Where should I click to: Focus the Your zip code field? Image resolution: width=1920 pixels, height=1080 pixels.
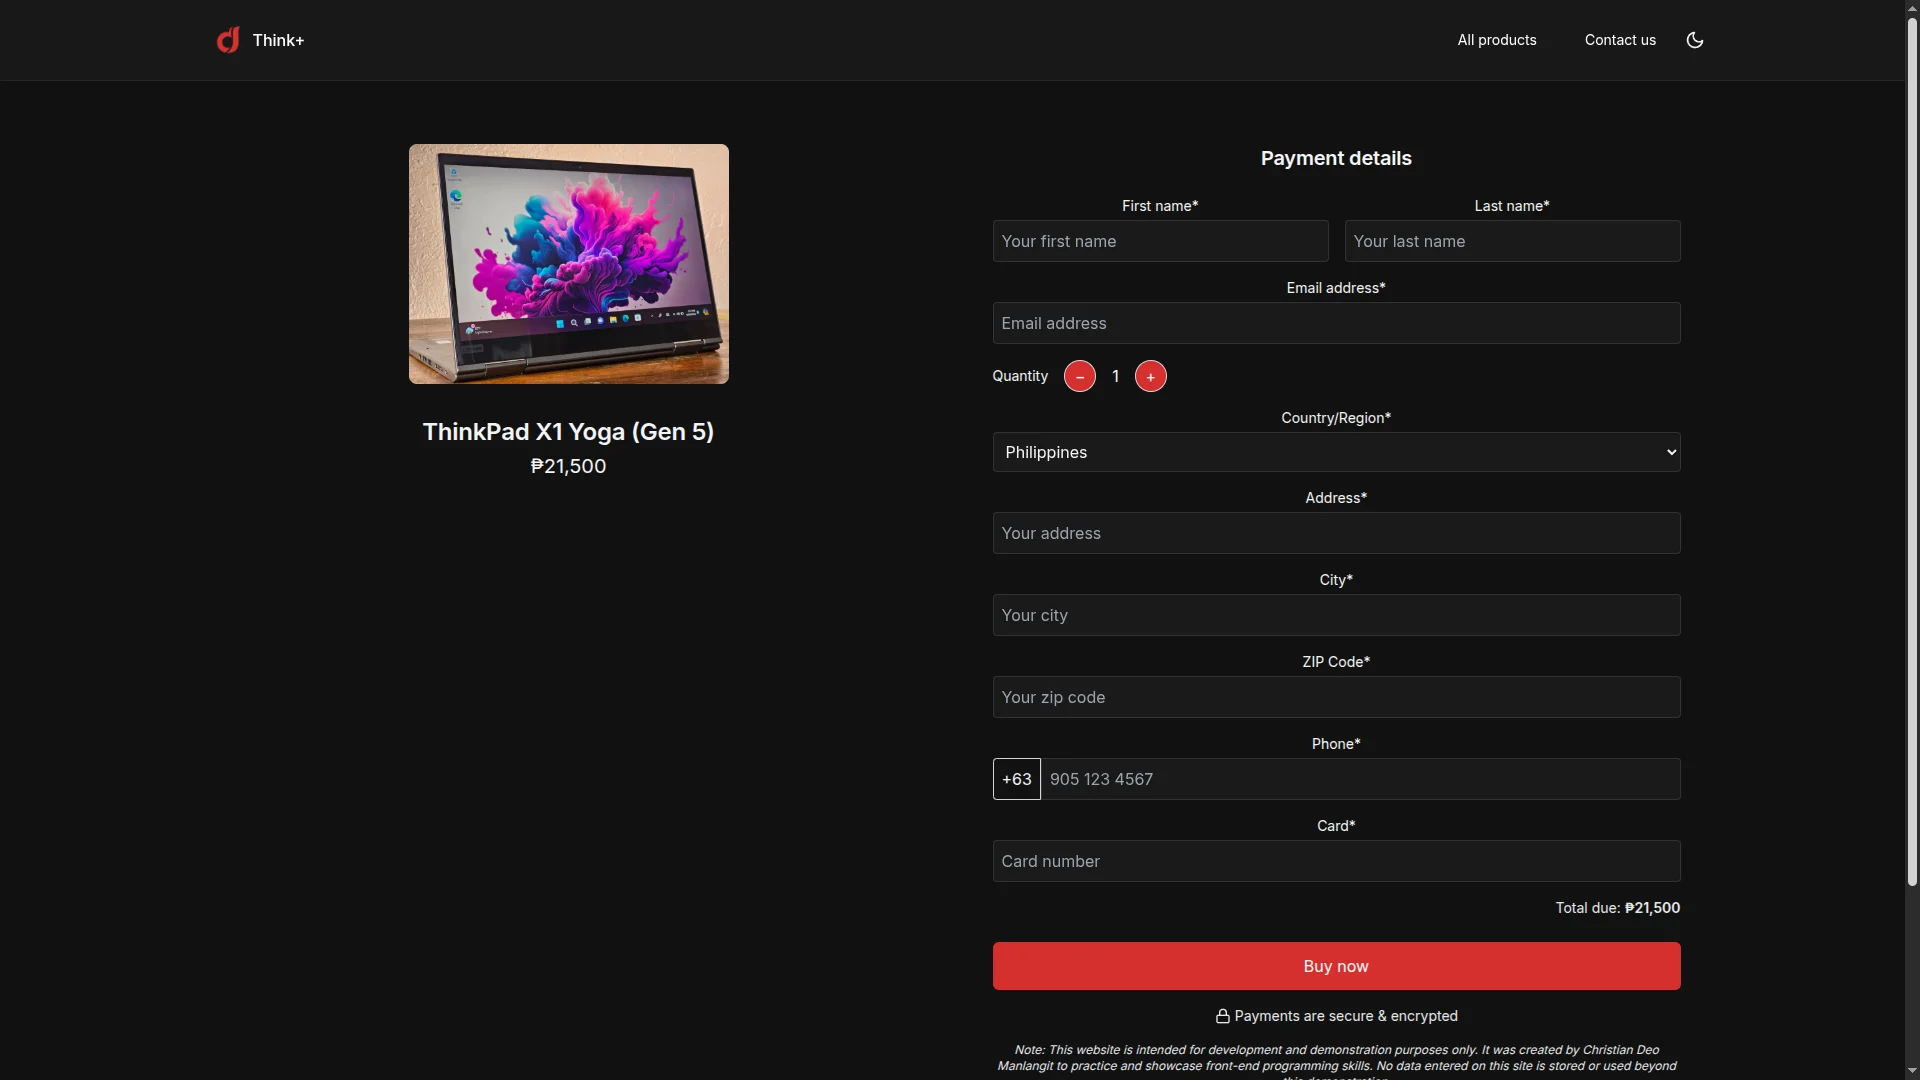point(1336,697)
